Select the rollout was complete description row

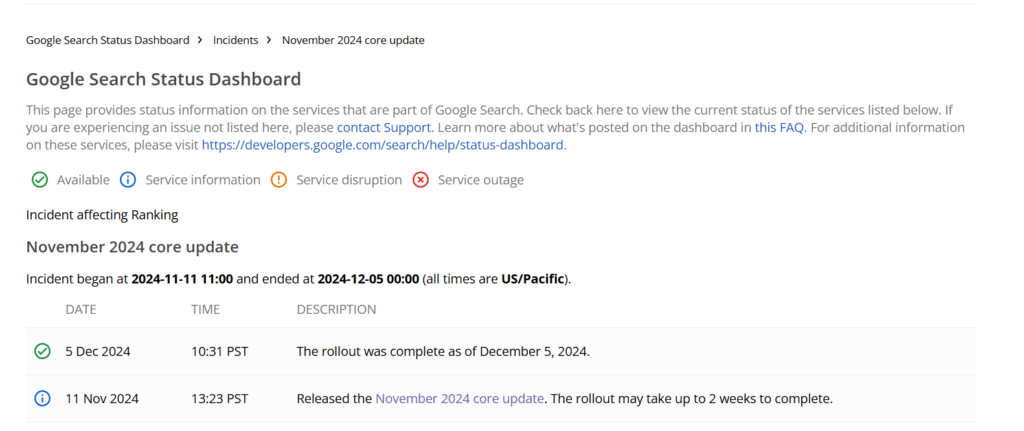[x=501, y=351]
